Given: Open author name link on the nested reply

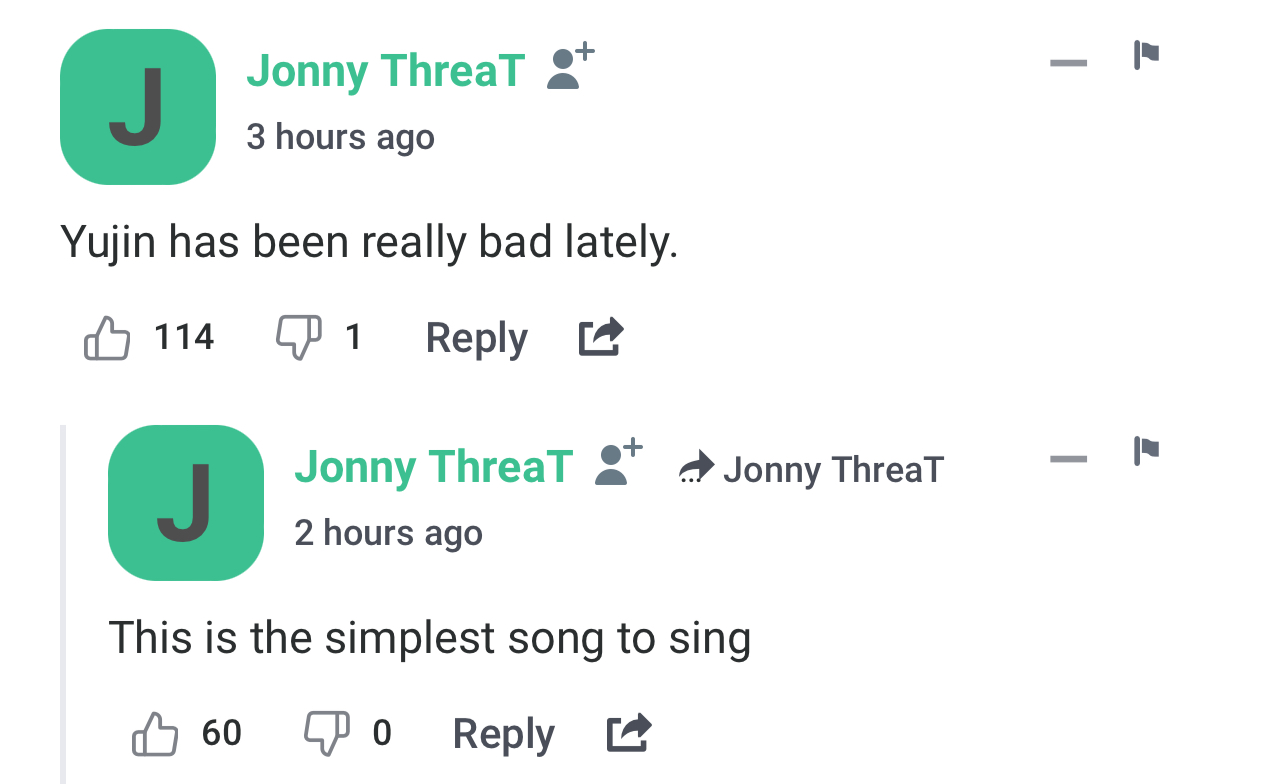Looking at the screenshot, I should [433, 467].
